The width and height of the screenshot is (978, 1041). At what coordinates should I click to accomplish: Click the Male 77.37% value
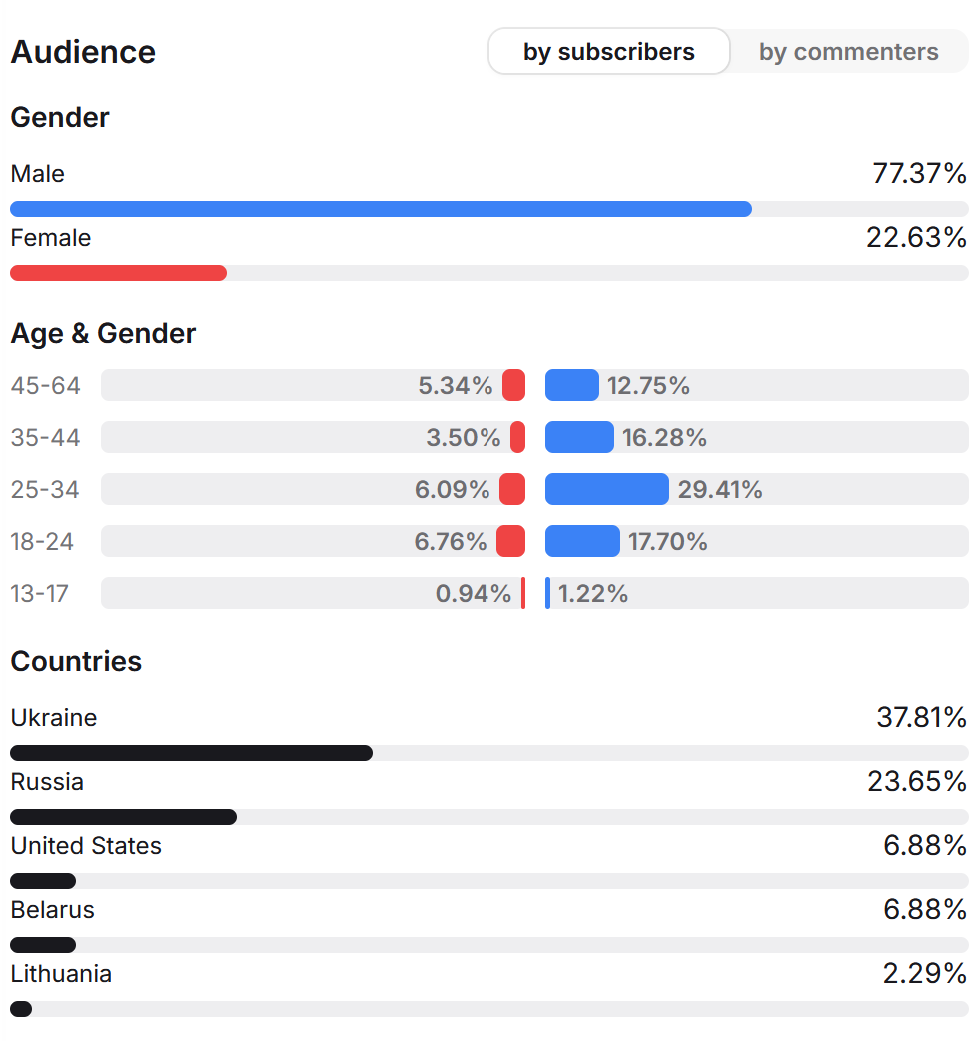pyautogui.click(x=919, y=174)
